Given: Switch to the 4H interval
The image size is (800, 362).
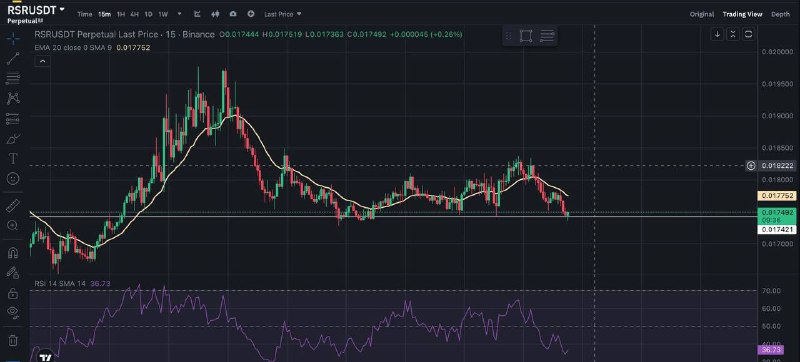Looking at the screenshot, I should 134,14.
